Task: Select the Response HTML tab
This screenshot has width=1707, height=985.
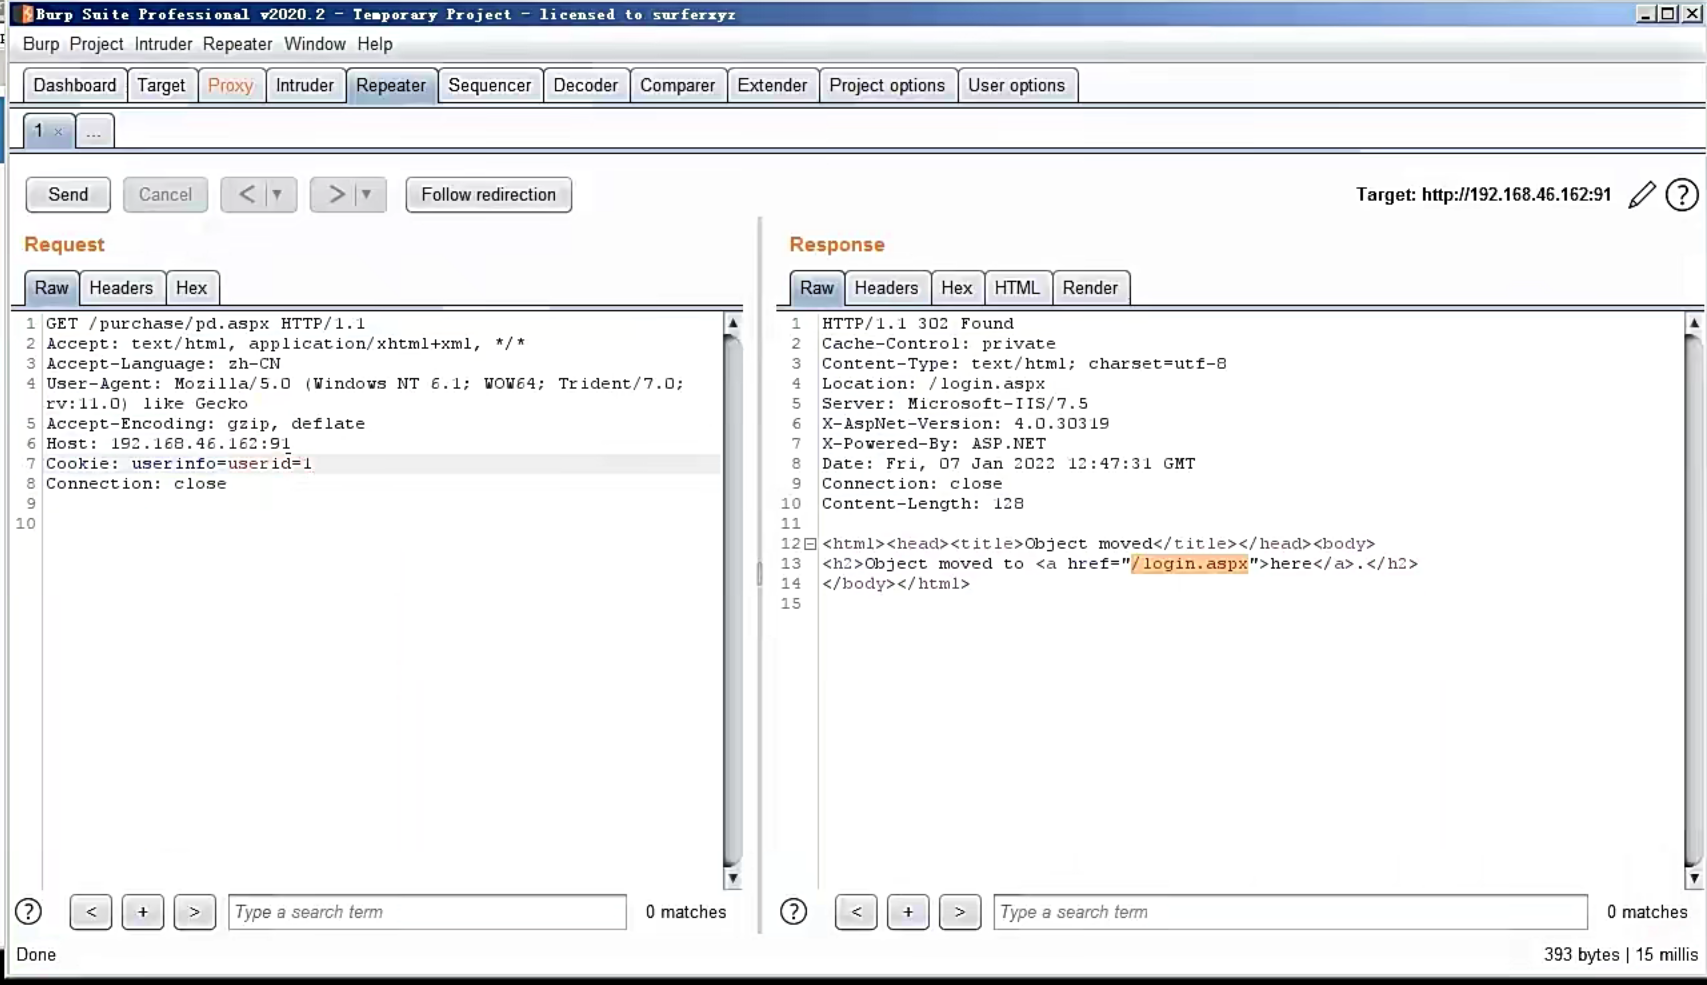Action: pyautogui.click(x=1017, y=288)
